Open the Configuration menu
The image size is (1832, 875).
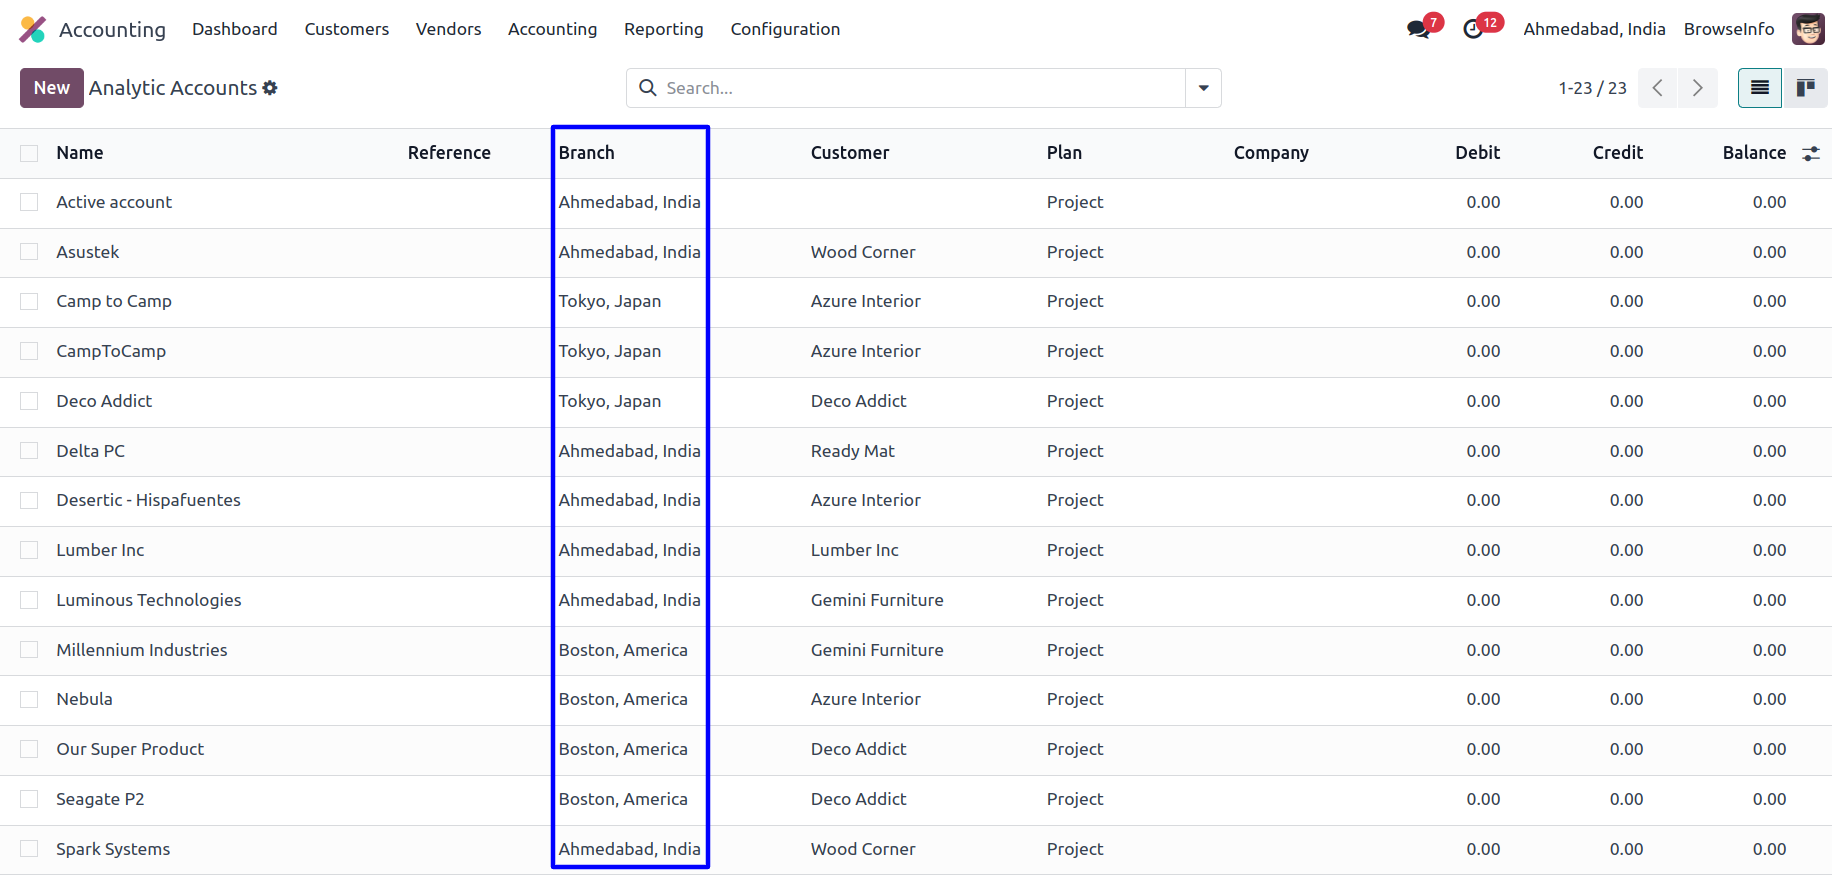(785, 29)
